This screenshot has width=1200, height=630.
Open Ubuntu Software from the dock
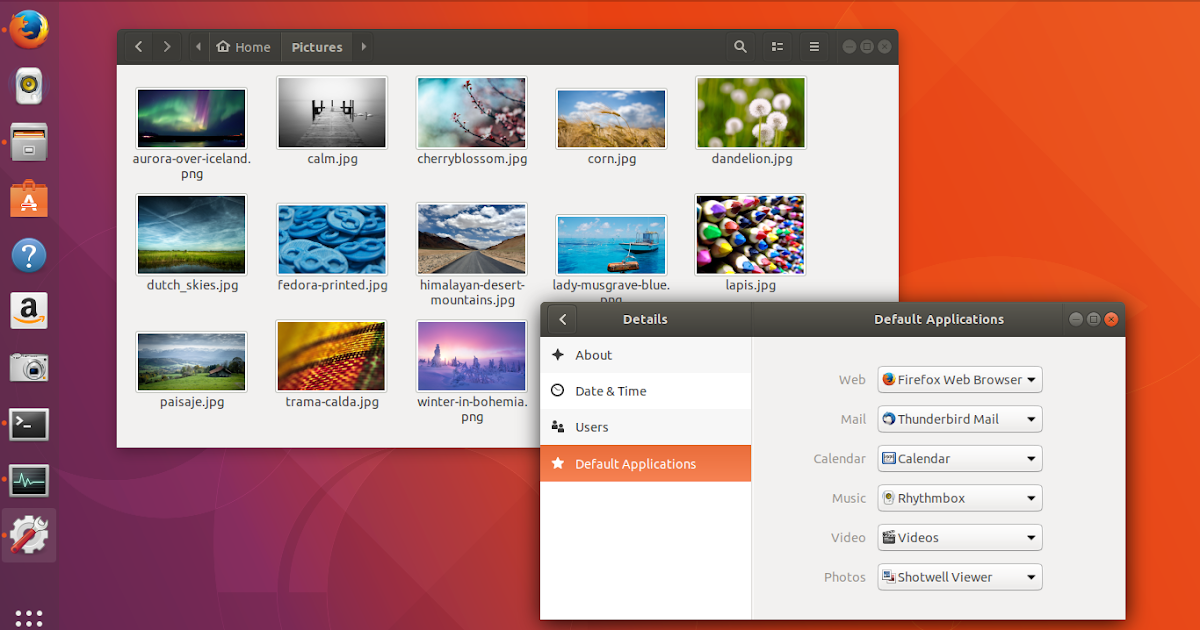29,198
